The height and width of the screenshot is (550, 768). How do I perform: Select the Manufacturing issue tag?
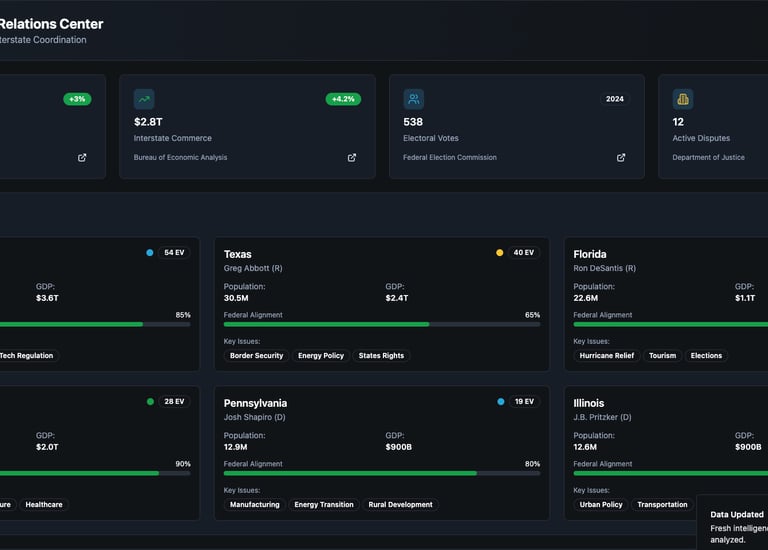[x=255, y=504]
